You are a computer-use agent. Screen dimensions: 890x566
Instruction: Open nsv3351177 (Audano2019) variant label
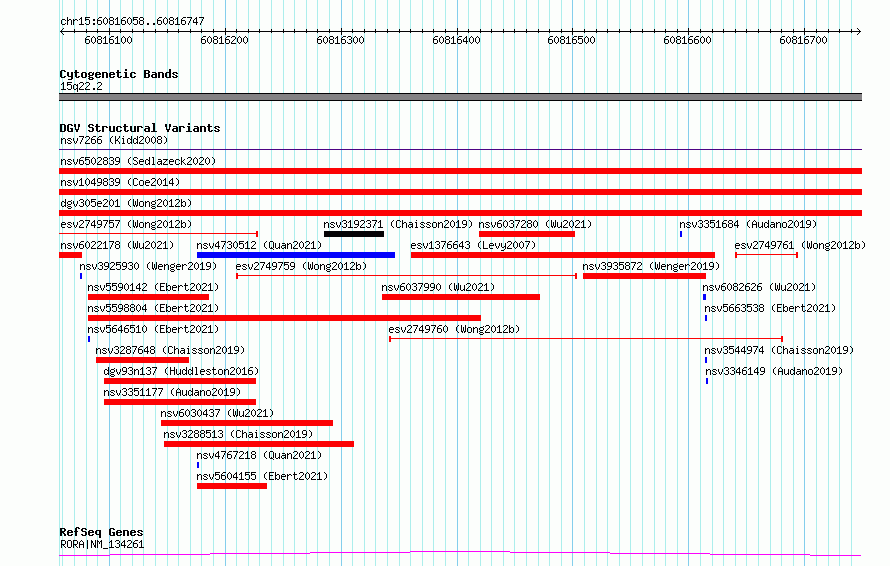tap(172, 392)
